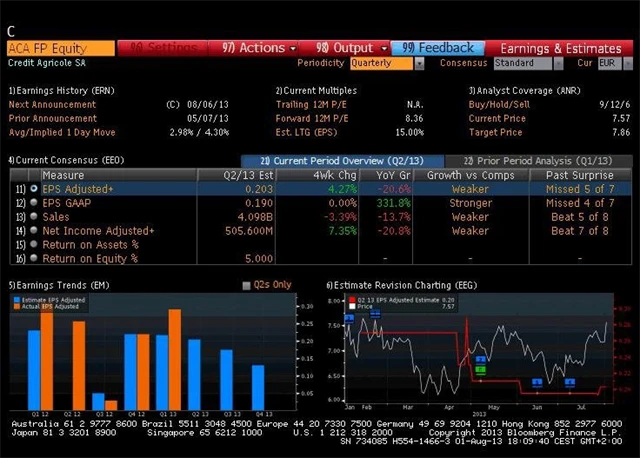
Task: Open 2) Current Multiples link
Action: tap(316, 91)
